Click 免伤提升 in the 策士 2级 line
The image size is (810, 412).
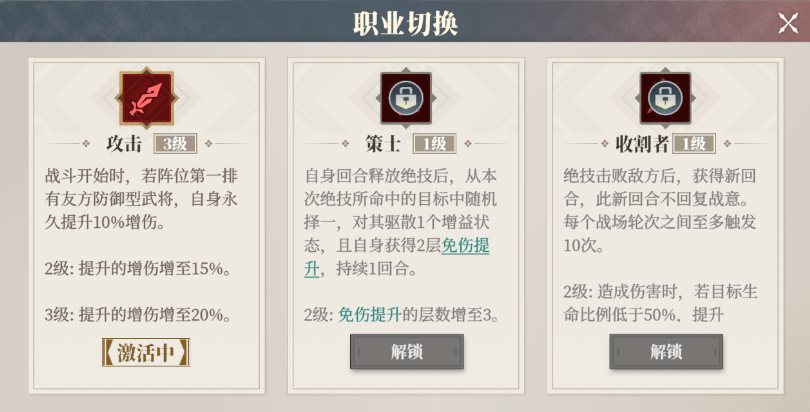pos(369,315)
